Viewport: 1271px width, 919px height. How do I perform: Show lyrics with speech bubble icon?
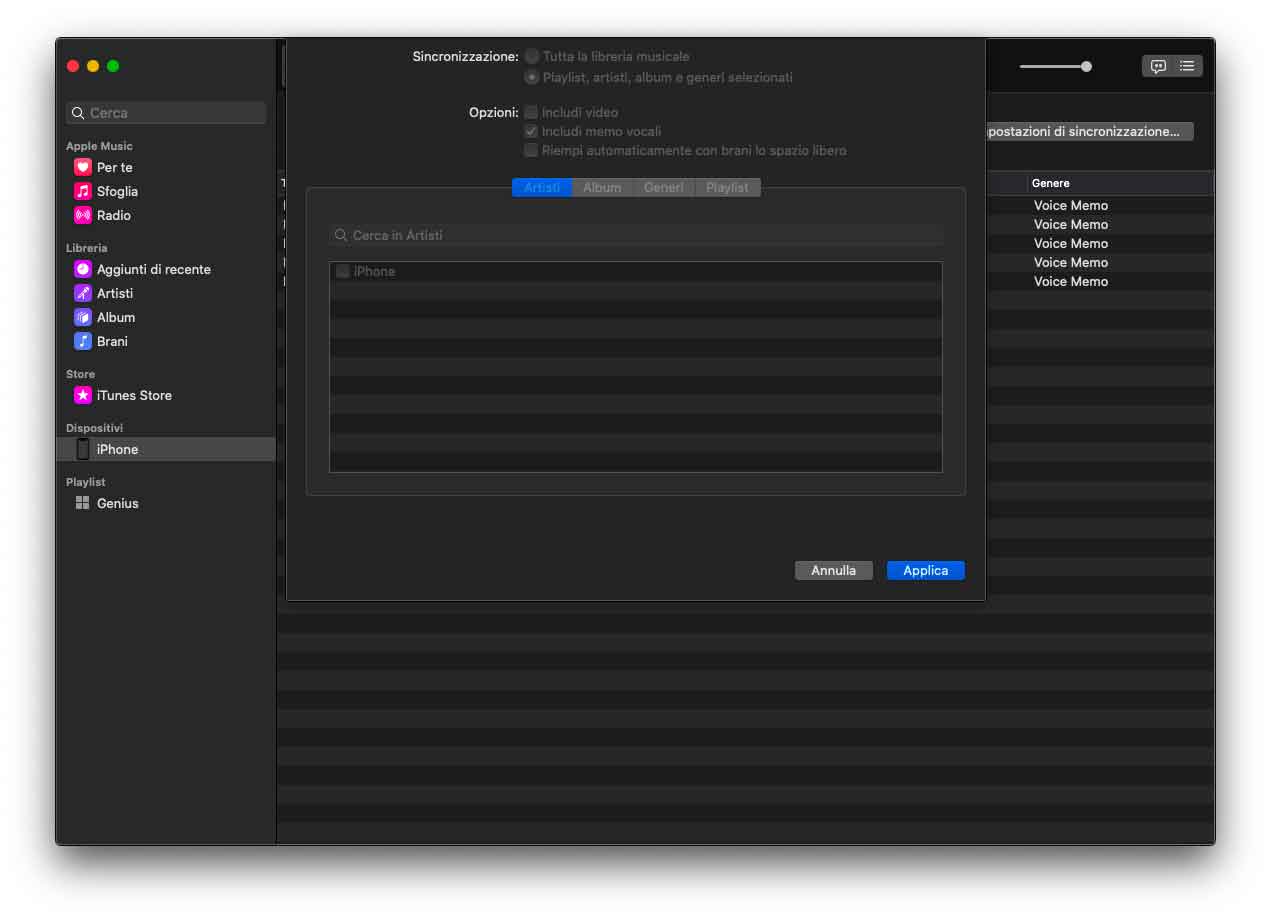[x=1158, y=66]
